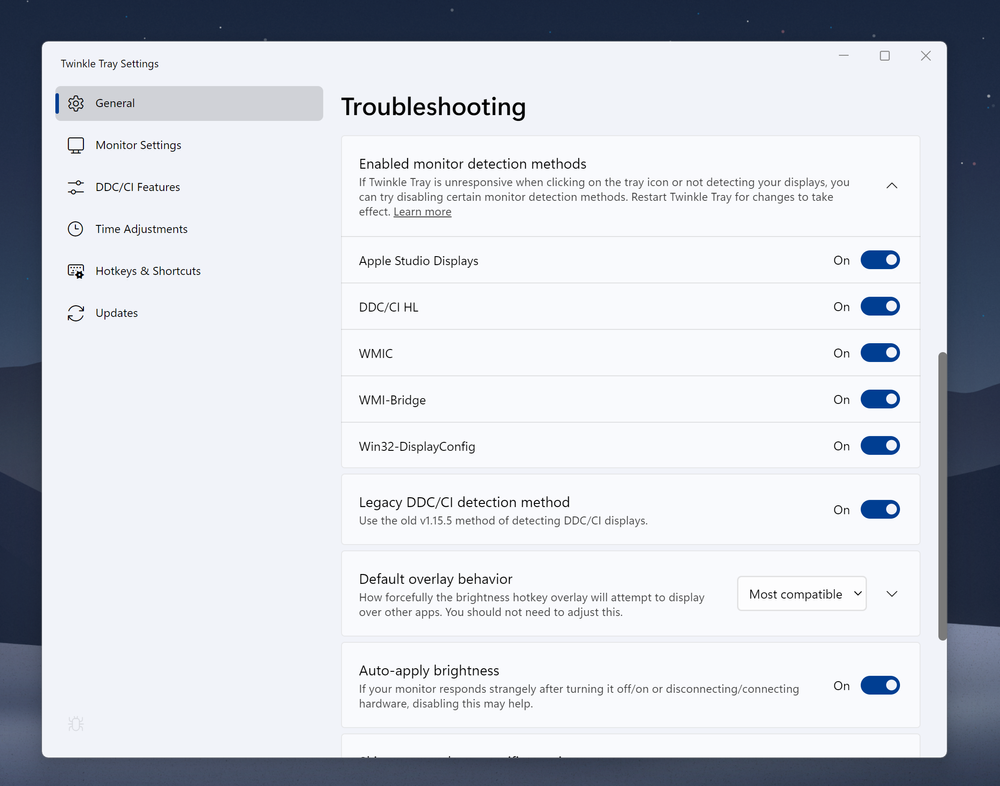The width and height of the screenshot is (1000, 786).
Task: Switch off Auto-apply brightness
Action: (880, 685)
